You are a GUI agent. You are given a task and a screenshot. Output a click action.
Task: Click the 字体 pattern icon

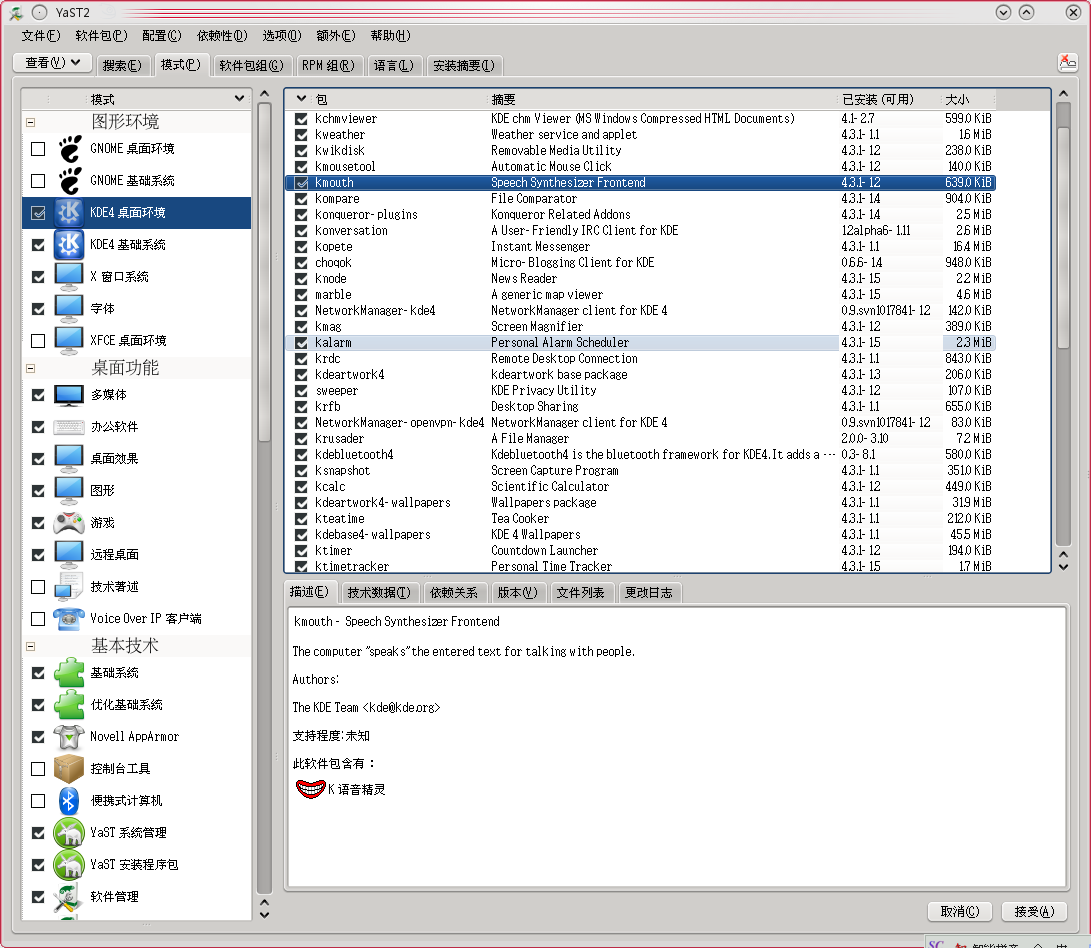69,309
